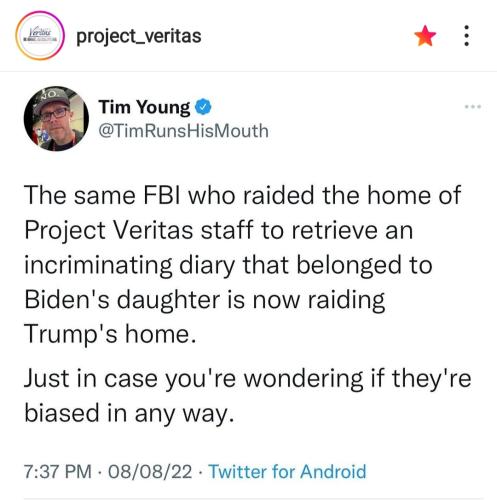Click the Tim Young display name
497x500 pixels.
coord(144,108)
